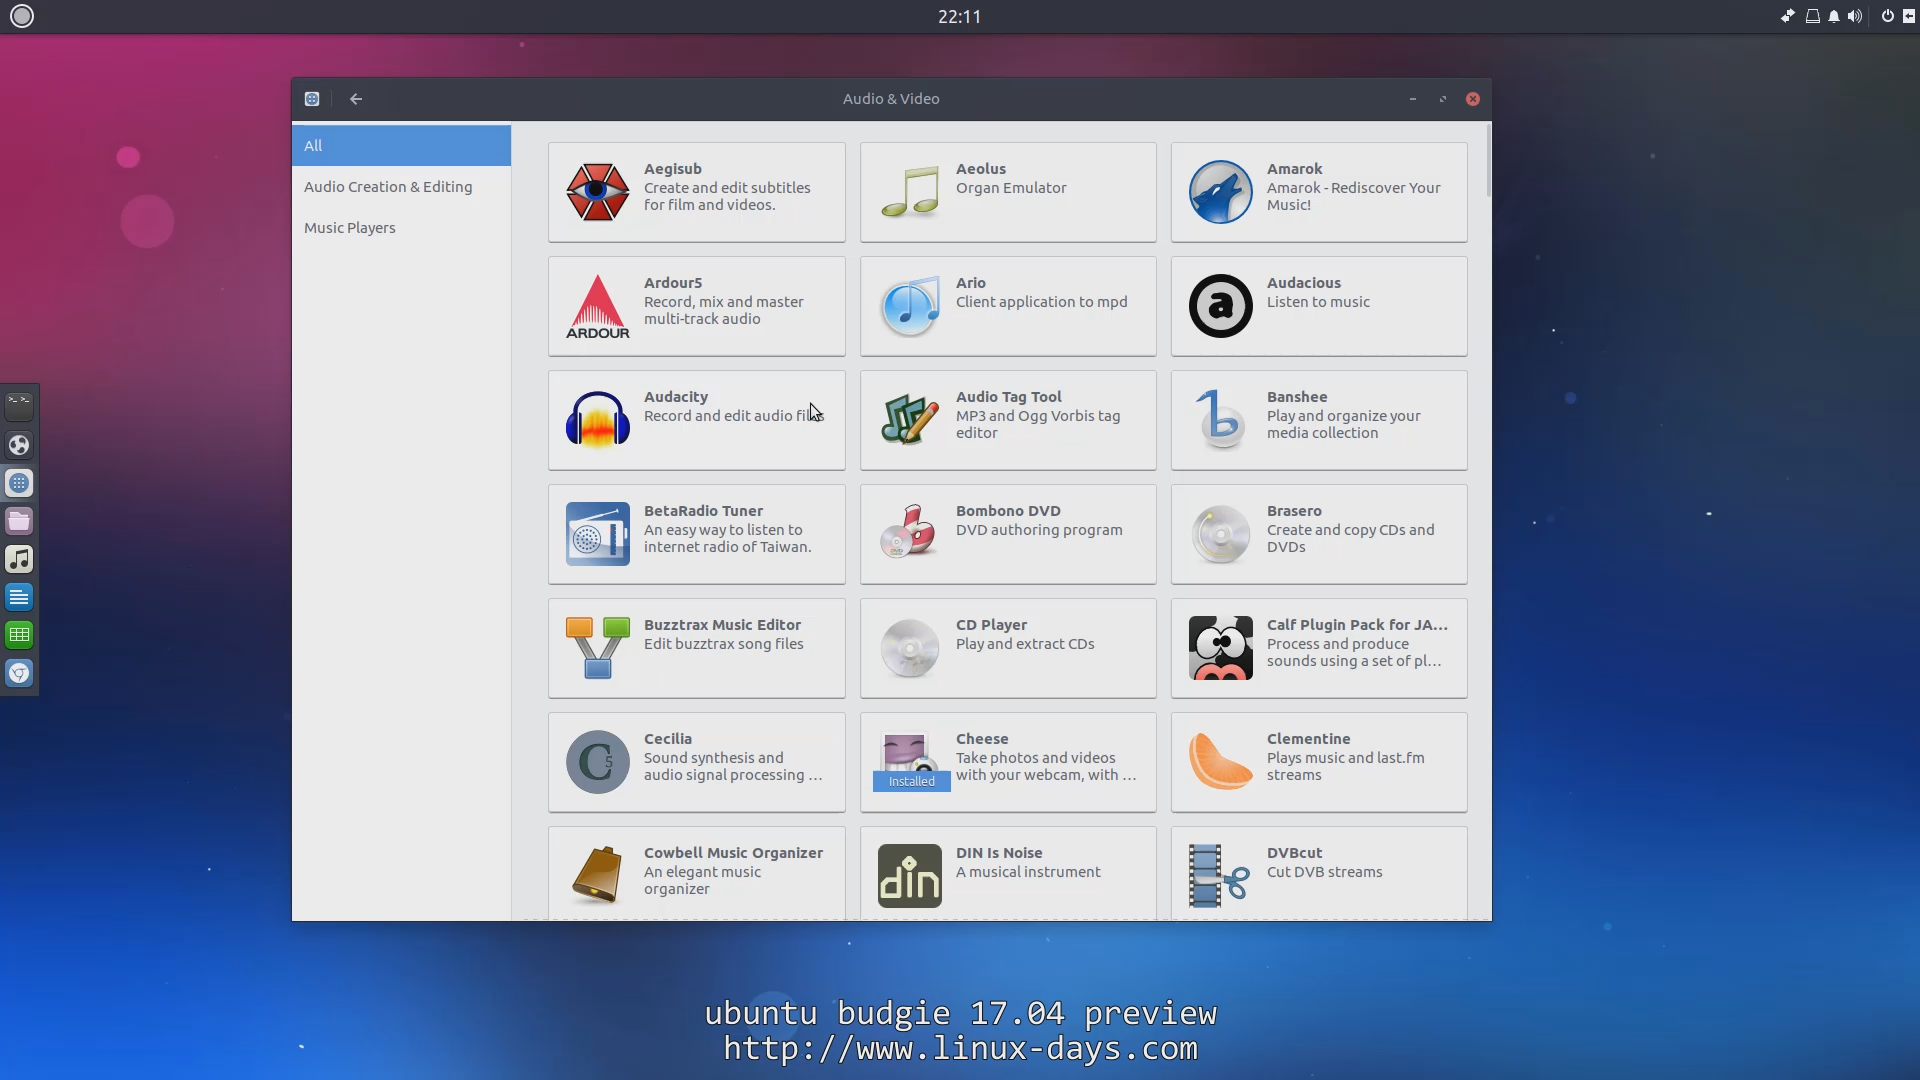1920x1080 pixels.
Task: Open the Banshee app title
Action: [1297, 397]
